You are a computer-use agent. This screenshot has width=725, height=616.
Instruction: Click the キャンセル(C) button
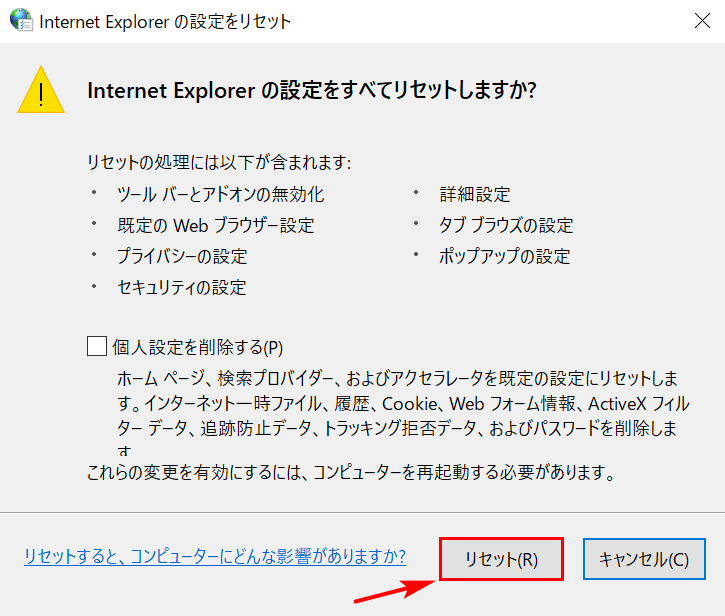click(644, 559)
